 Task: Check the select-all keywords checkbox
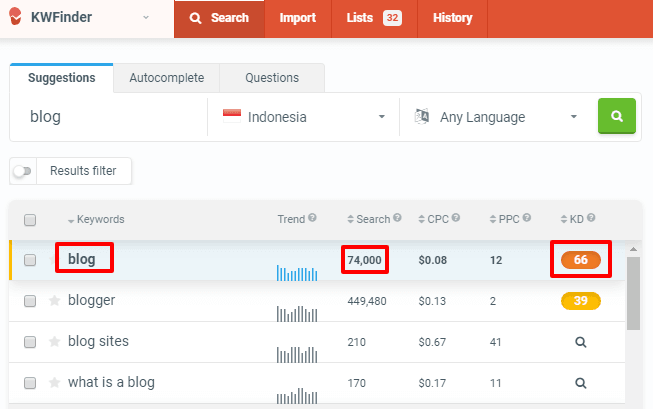[30, 220]
